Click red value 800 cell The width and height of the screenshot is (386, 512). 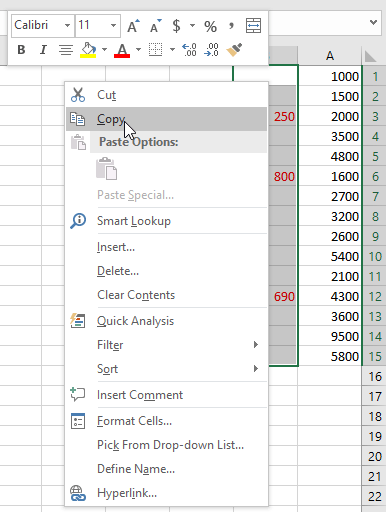pos(283,176)
